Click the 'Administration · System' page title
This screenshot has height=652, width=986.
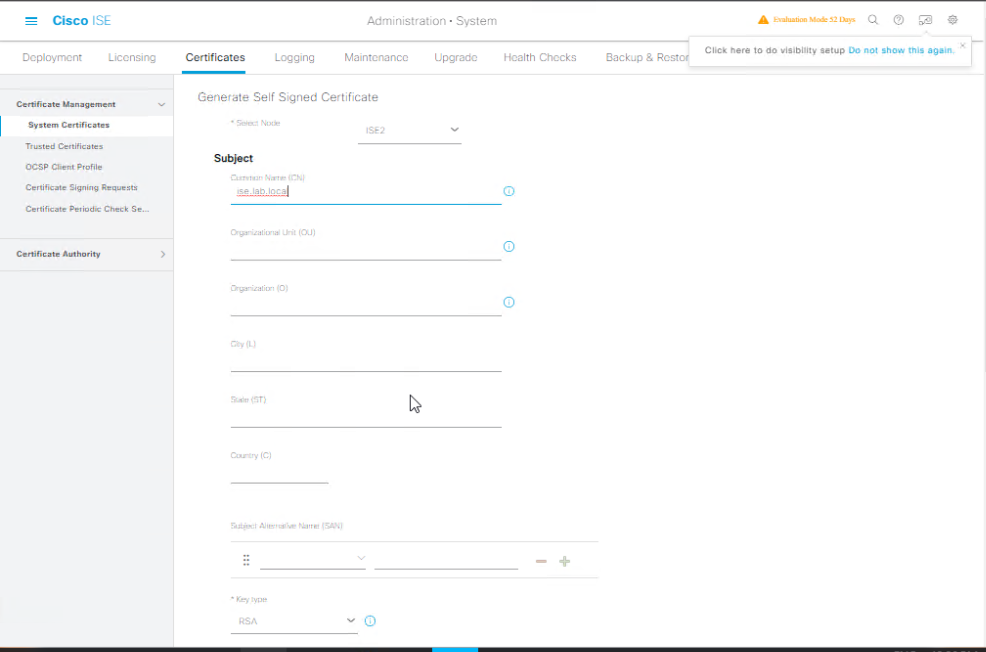432,21
